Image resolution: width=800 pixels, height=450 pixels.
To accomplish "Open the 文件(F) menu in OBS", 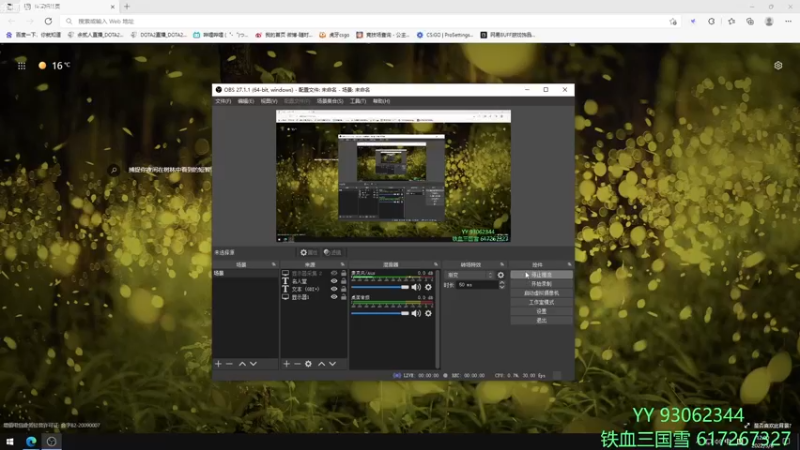I will 223,101.
